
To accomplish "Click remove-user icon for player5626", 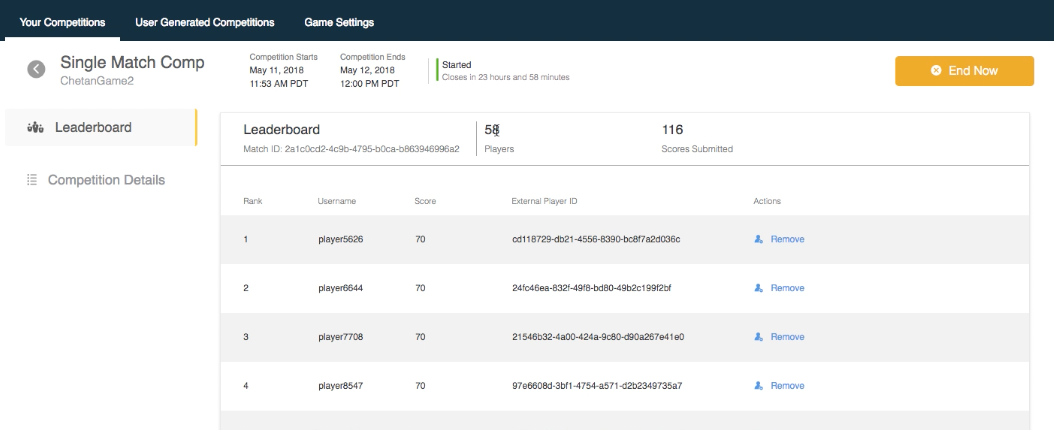I will [759, 239].
